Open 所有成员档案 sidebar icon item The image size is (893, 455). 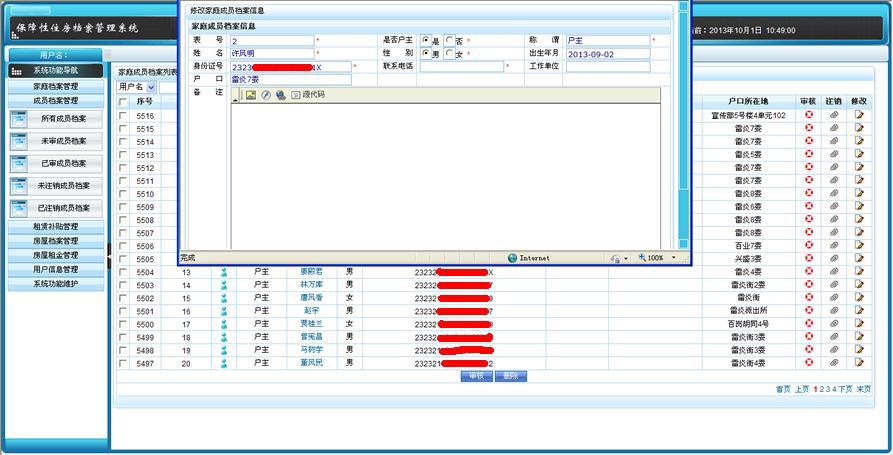click(56, 119)
